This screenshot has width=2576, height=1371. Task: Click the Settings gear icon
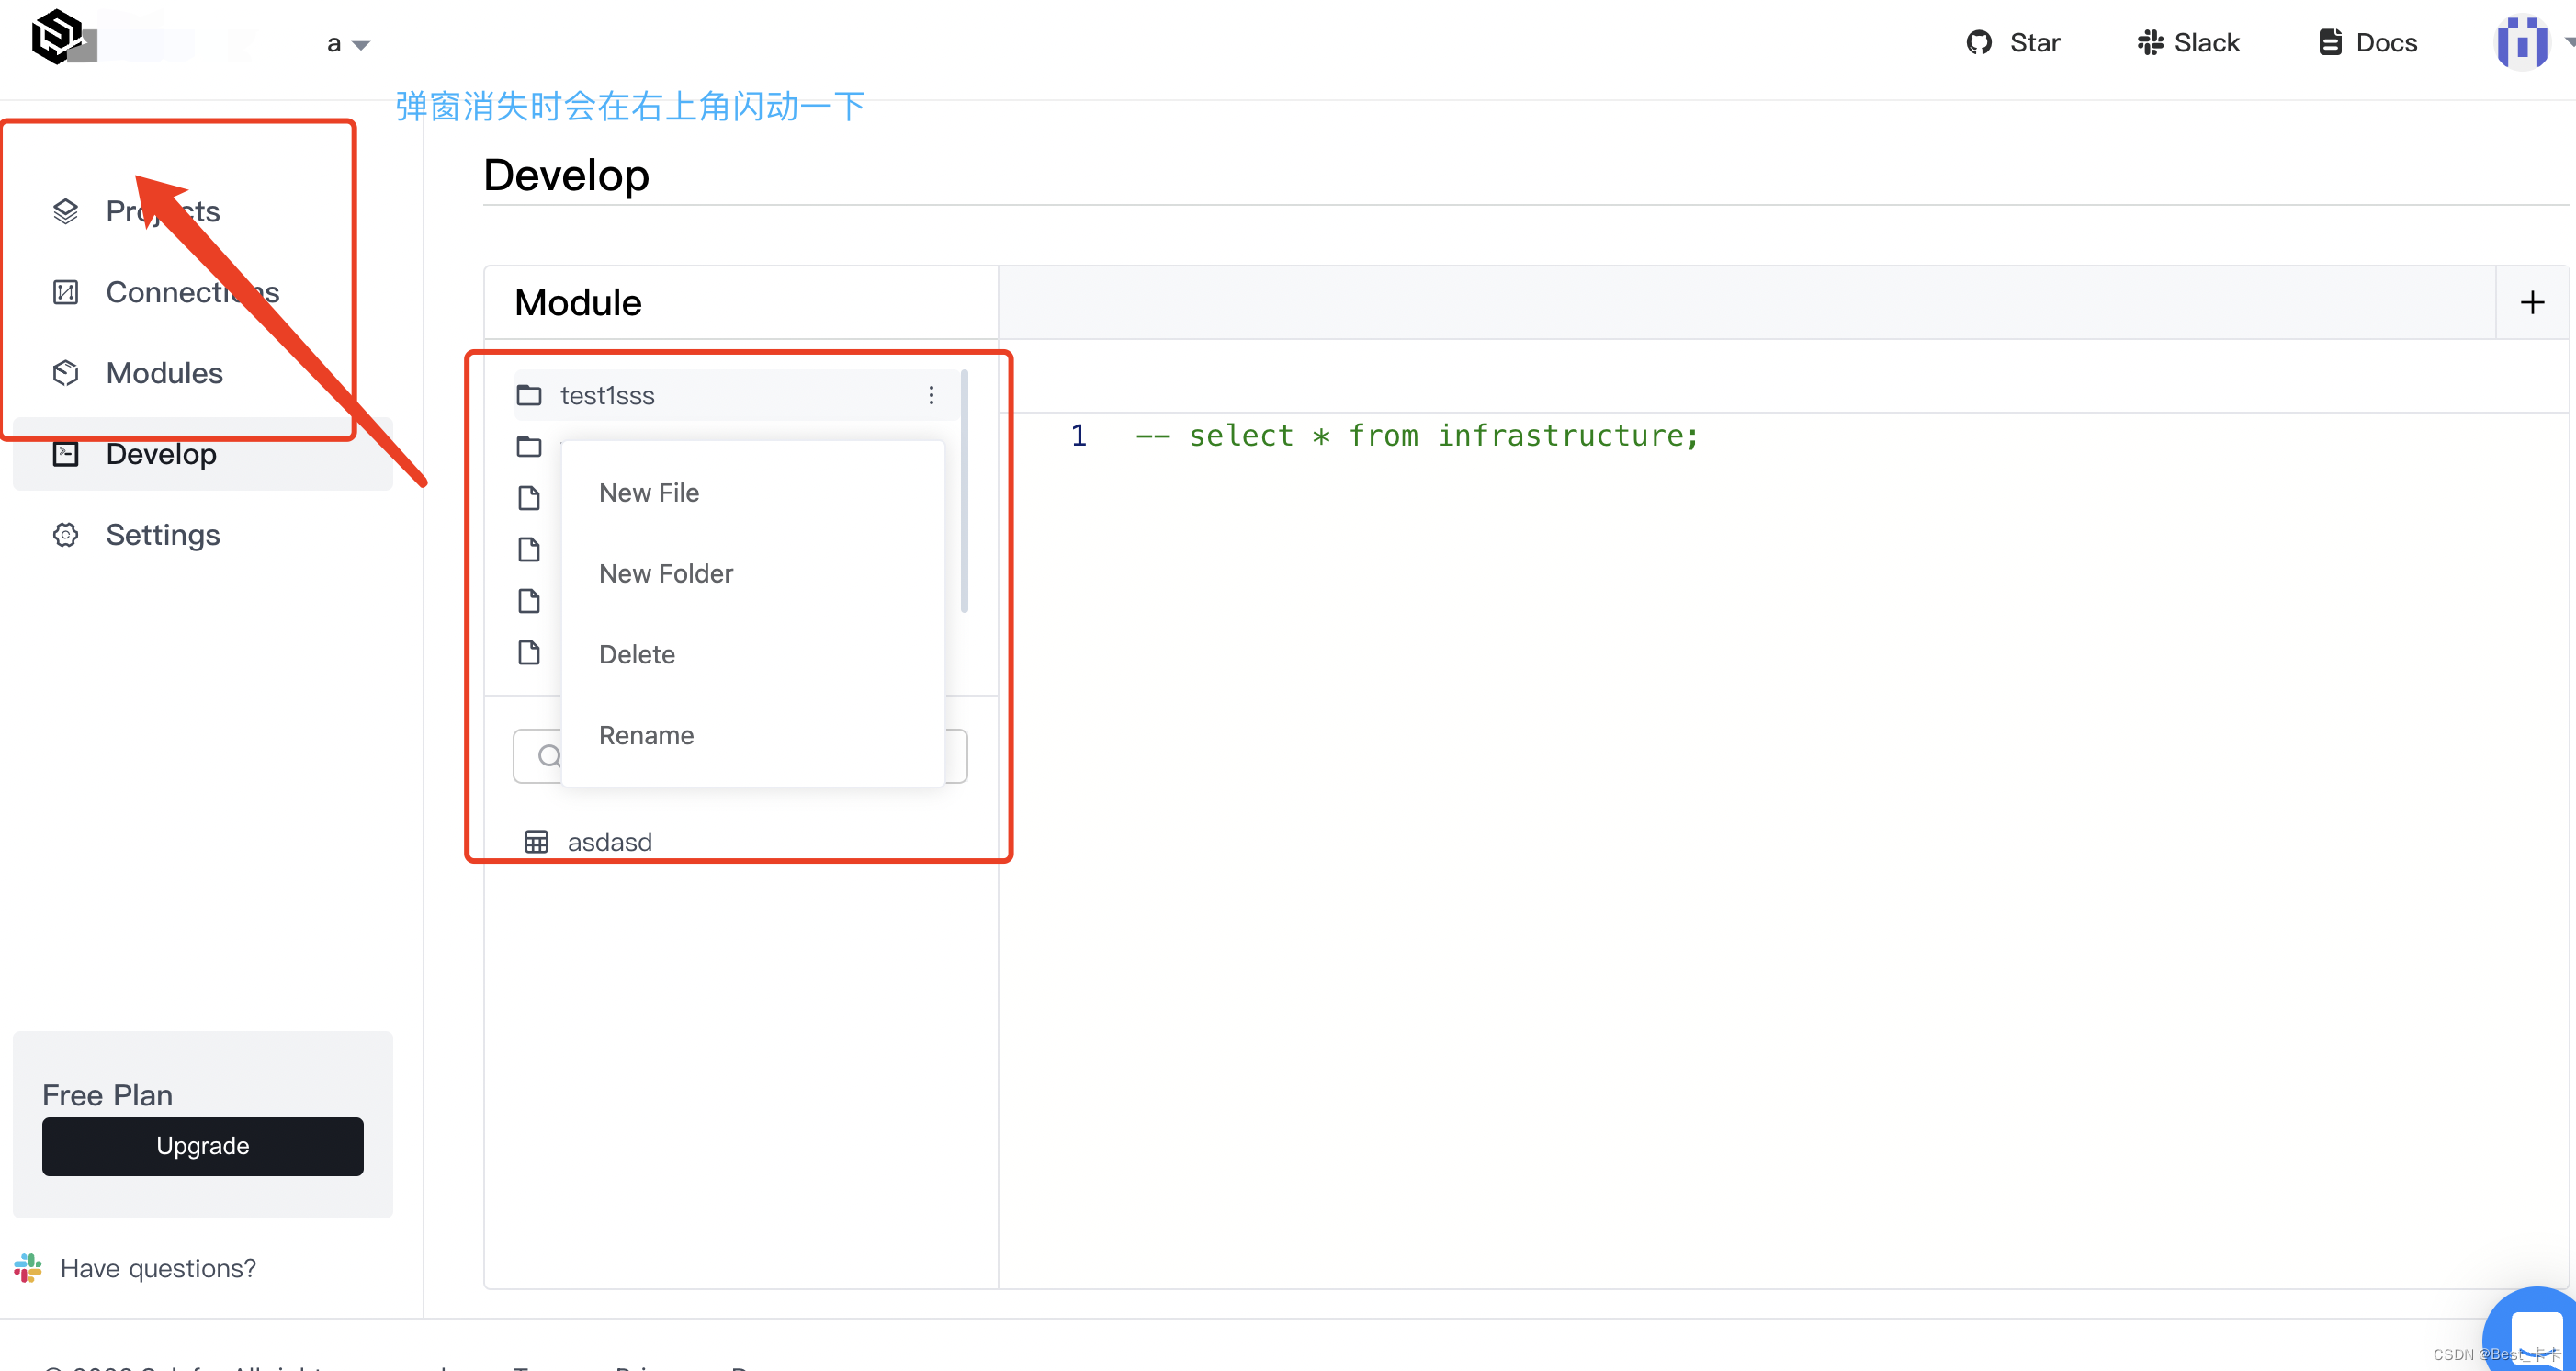65,535
